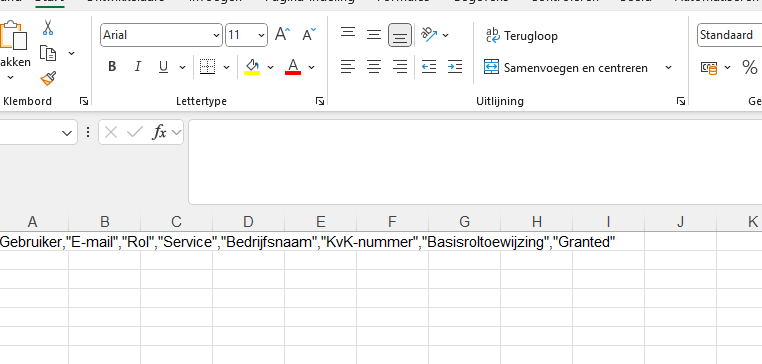Click inside the formula bar input
The height and width of the screenshot is (364, 762).
click(475, 162)
